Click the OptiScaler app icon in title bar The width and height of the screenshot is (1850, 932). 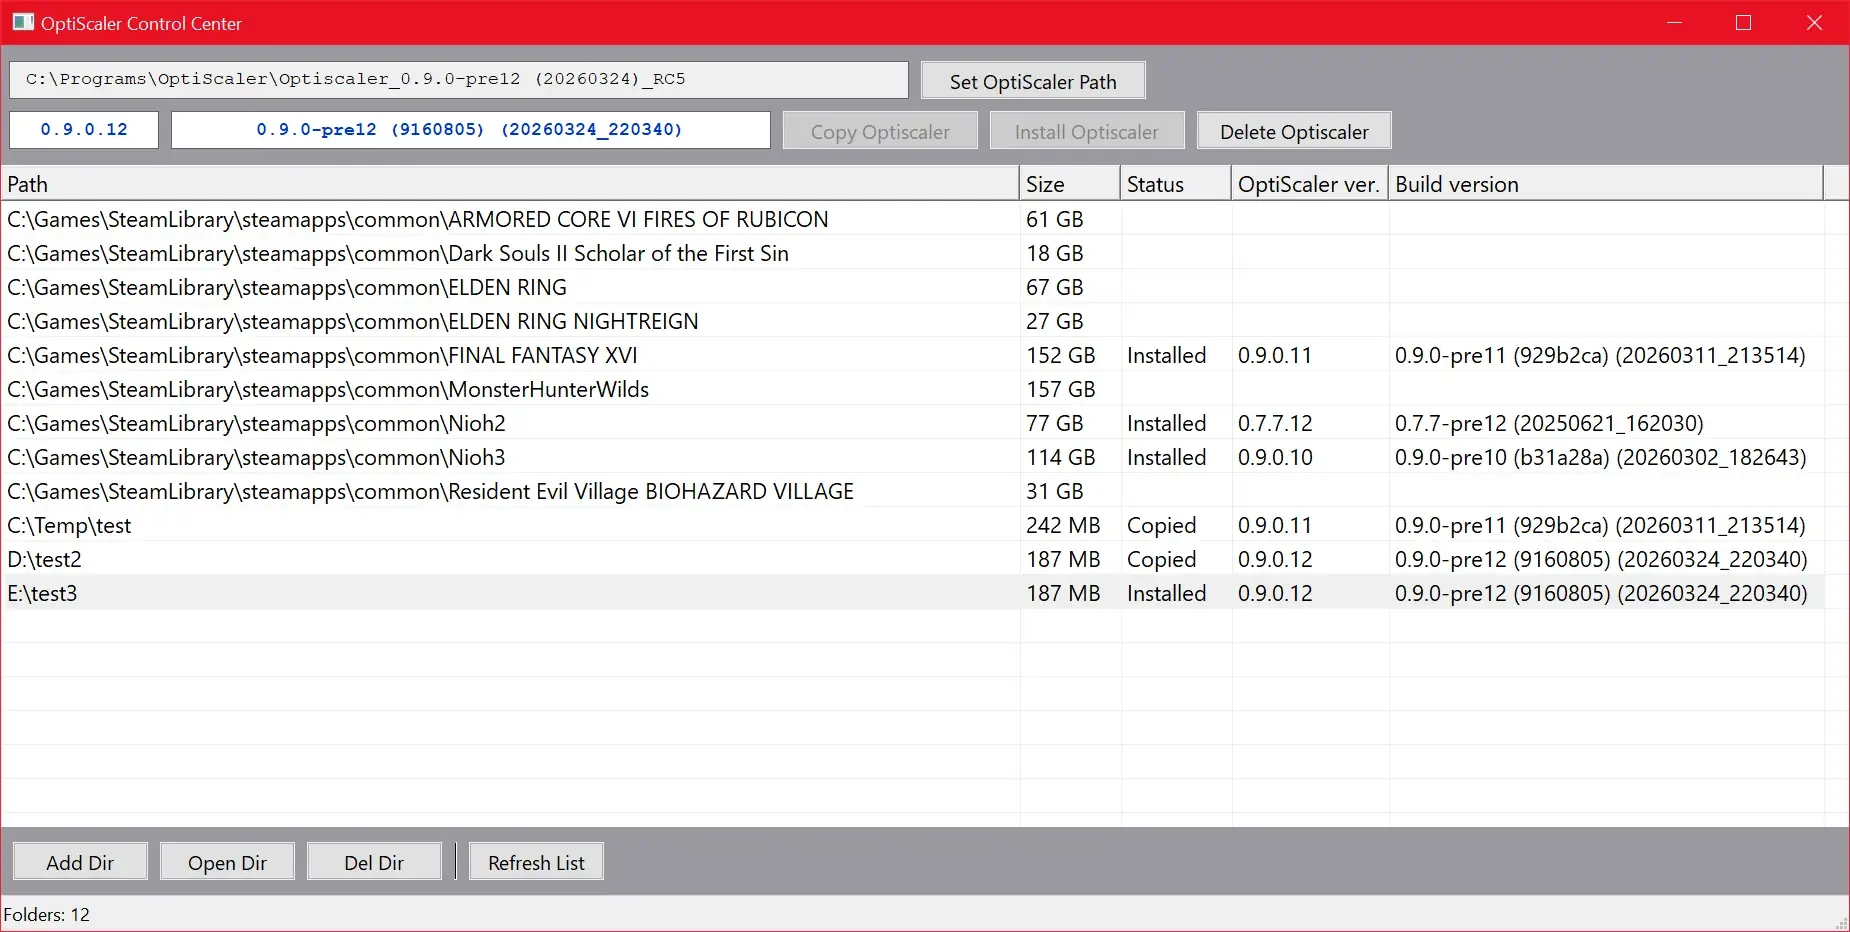23,22
